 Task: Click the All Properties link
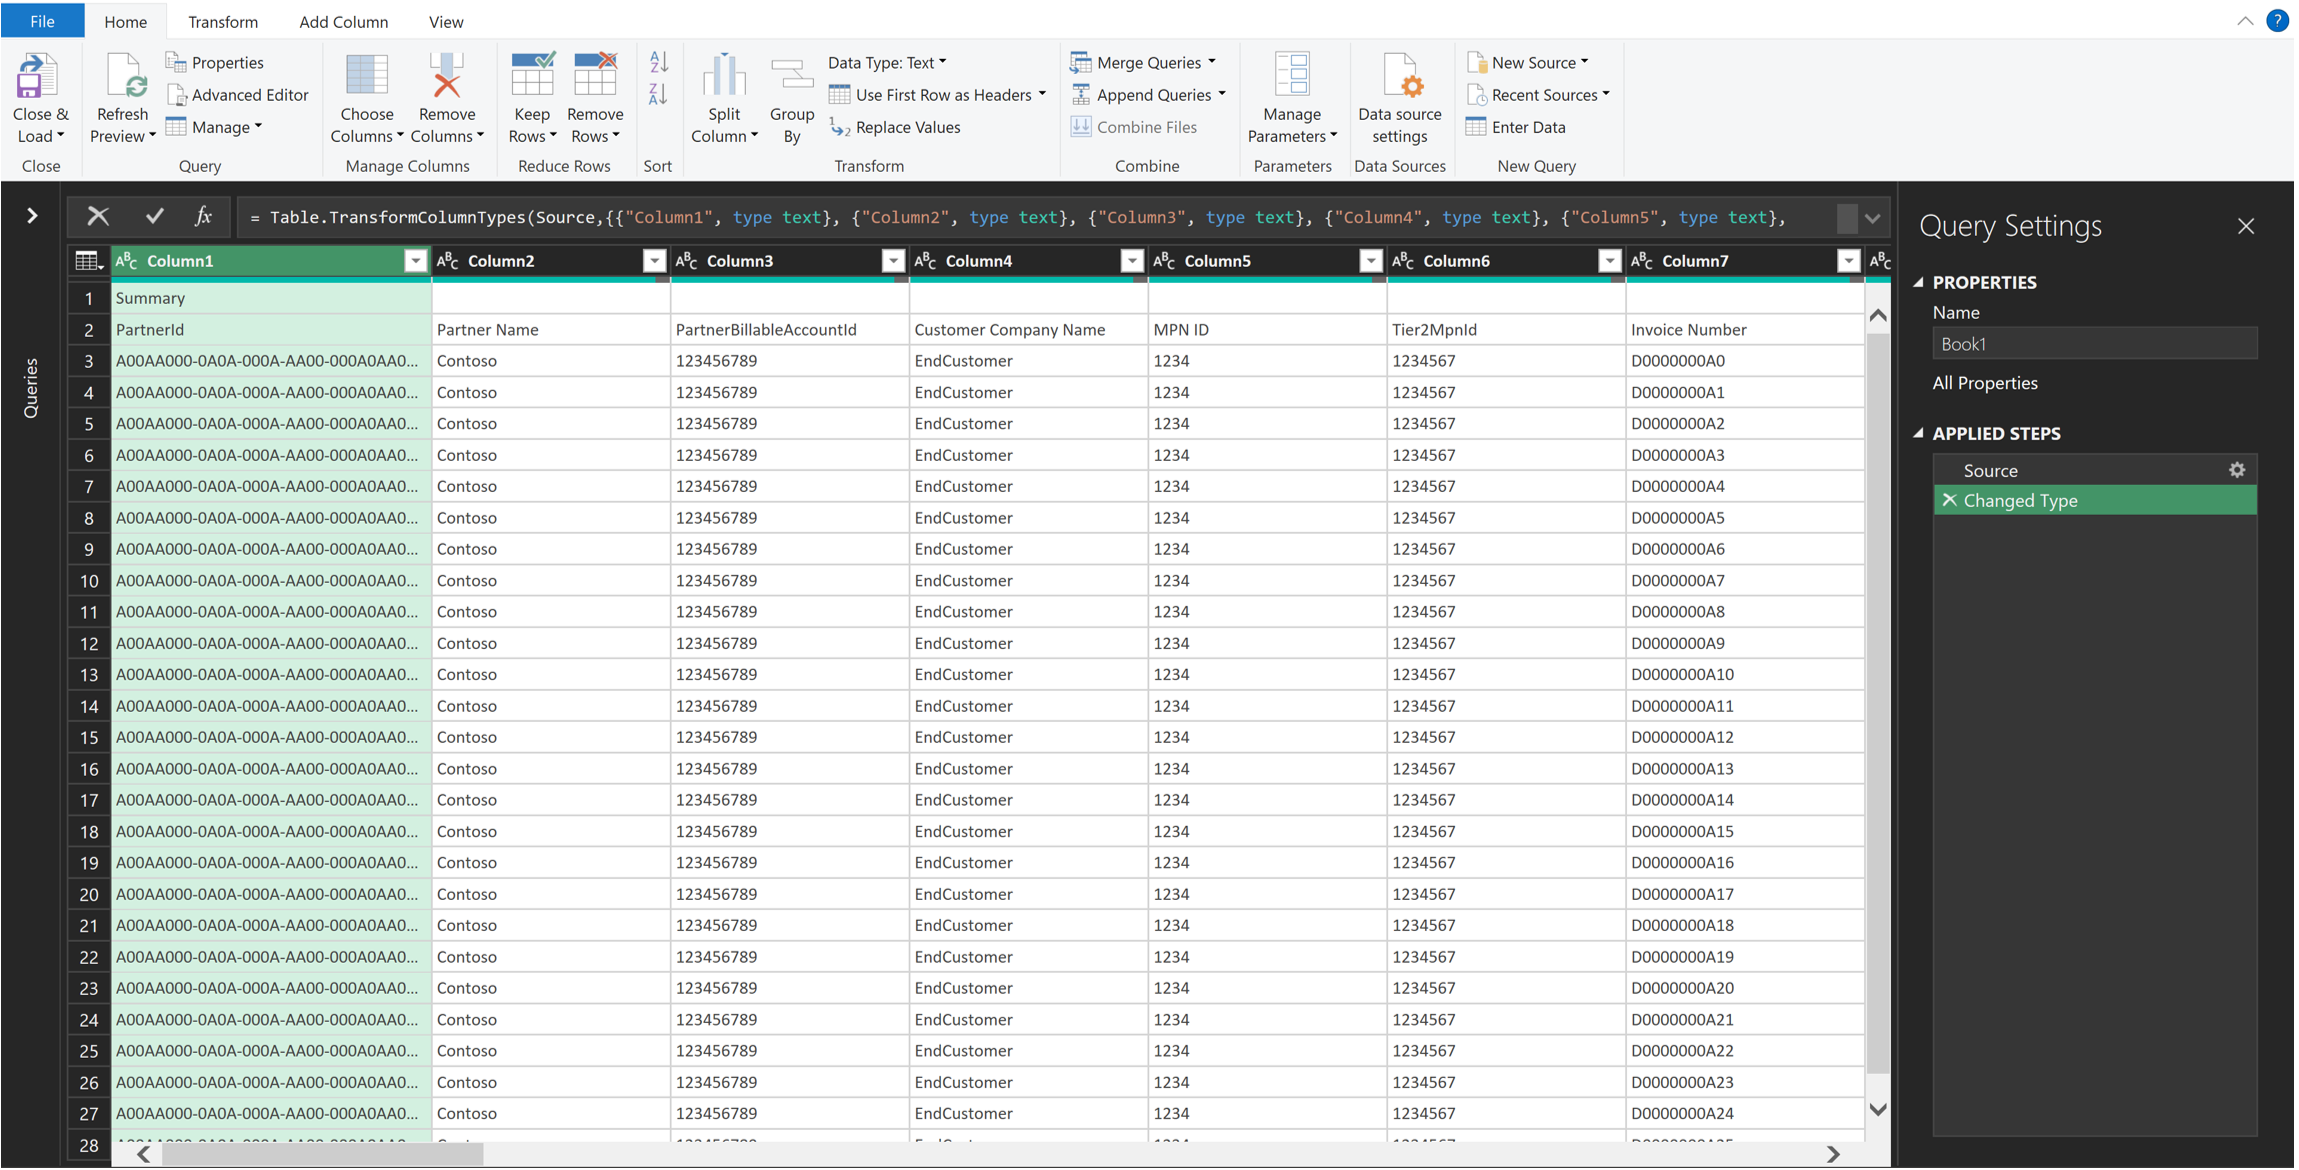1984,383
